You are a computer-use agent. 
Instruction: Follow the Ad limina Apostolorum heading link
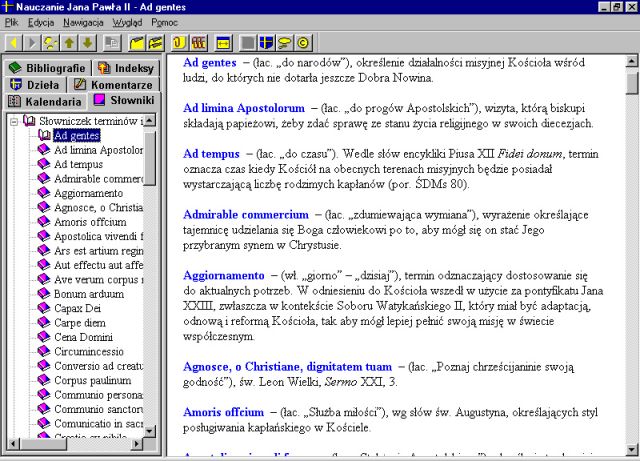tap(244, 108)
